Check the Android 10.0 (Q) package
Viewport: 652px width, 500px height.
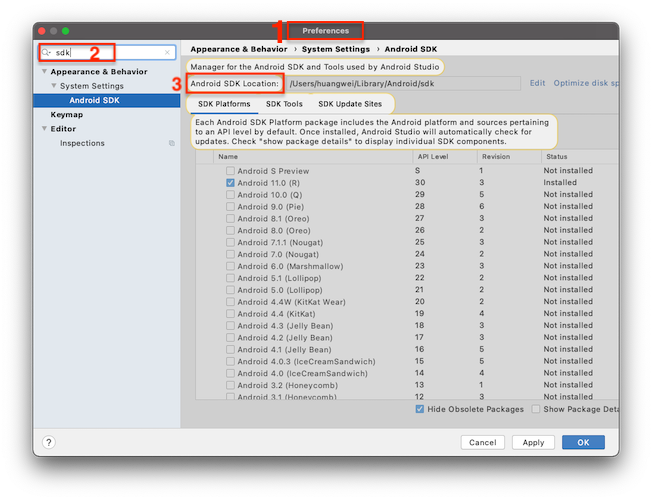[231, 195]
